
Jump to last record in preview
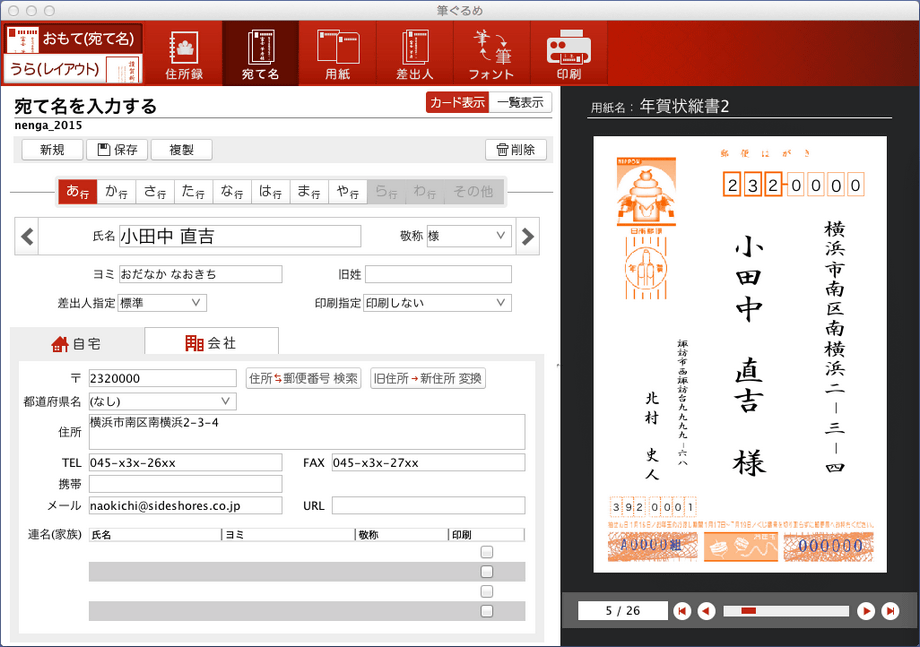890,611
